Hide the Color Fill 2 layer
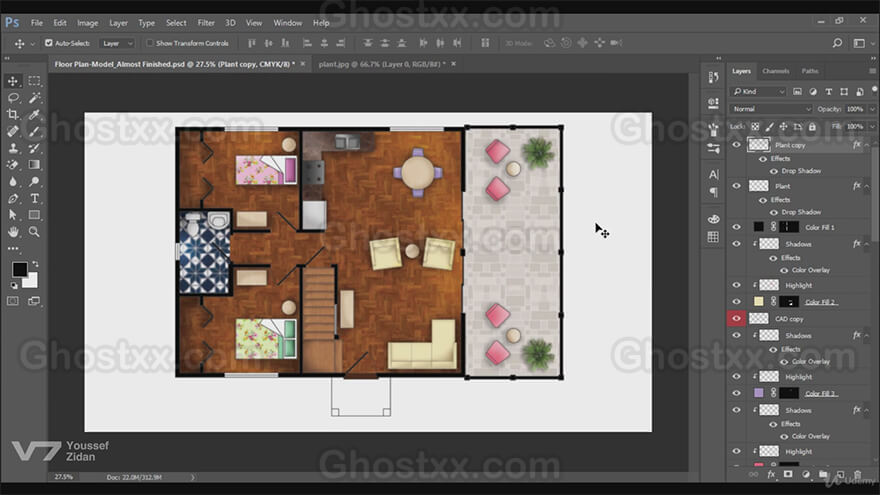This screenshot has height=495, width=880. coord(736,302)
